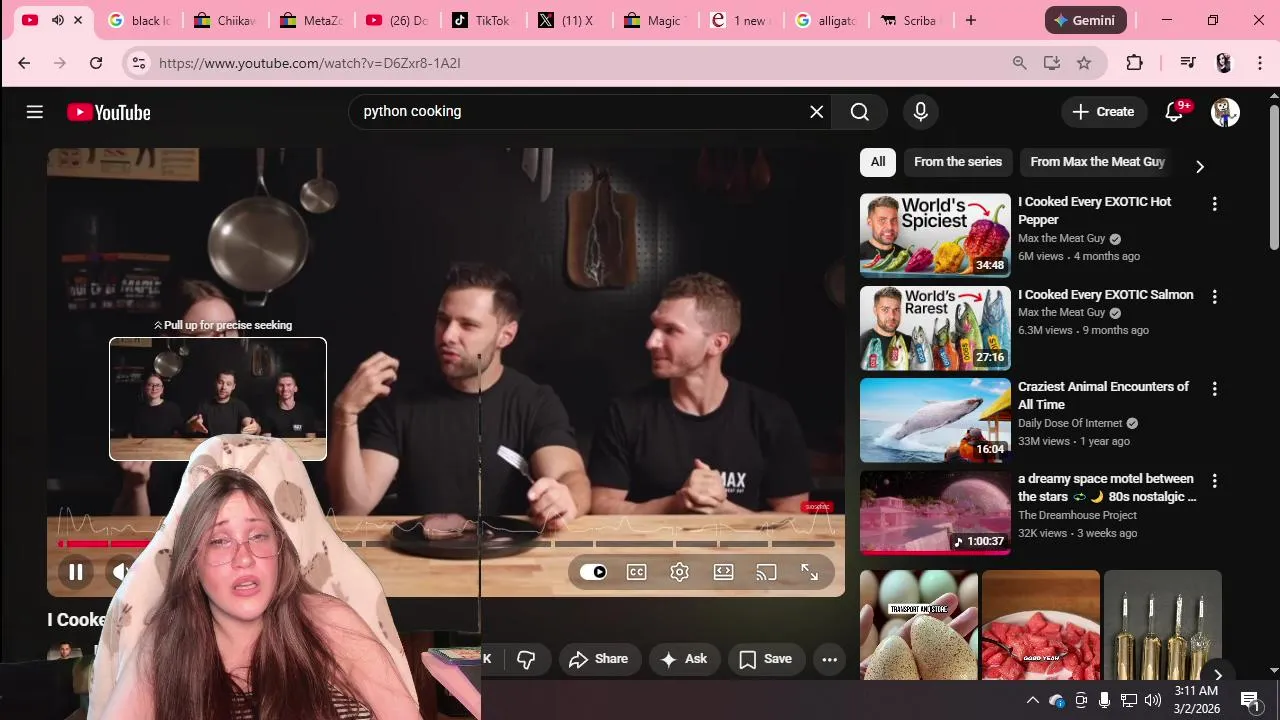View site information icon
Screen dimensions: 1280x720
139,63
